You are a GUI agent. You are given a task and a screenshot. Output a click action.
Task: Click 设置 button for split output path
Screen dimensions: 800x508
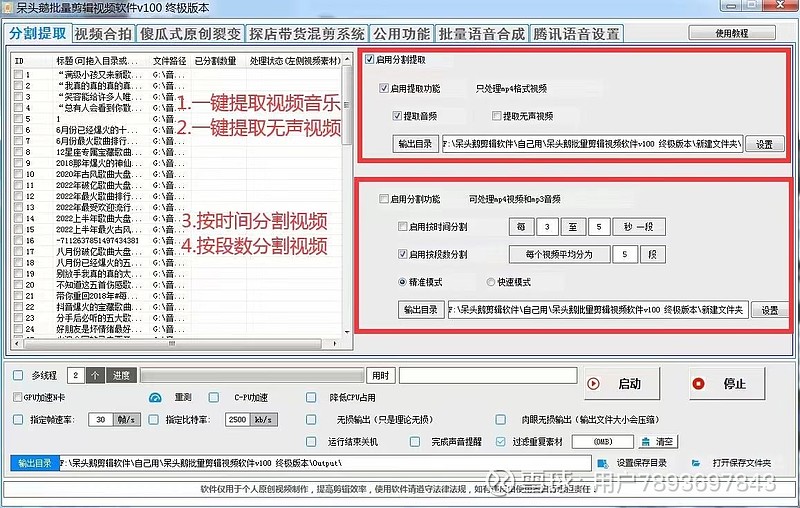[769, 310]
